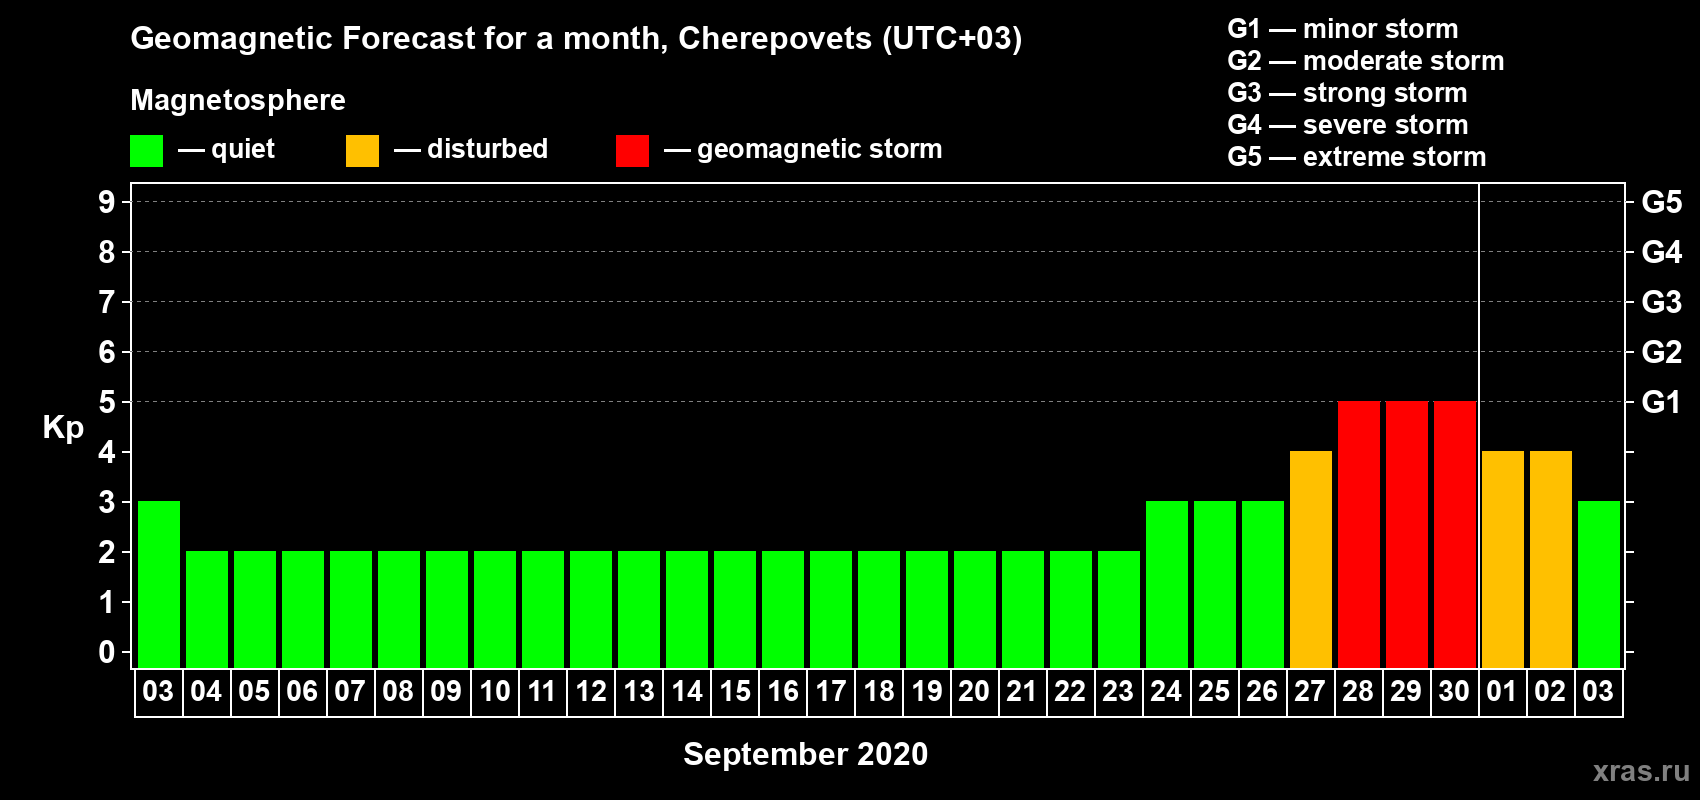Click the 'G2 — moderate storm' legend line
This screenshot has height=800, width=1700.
[x=1366, y=61]
